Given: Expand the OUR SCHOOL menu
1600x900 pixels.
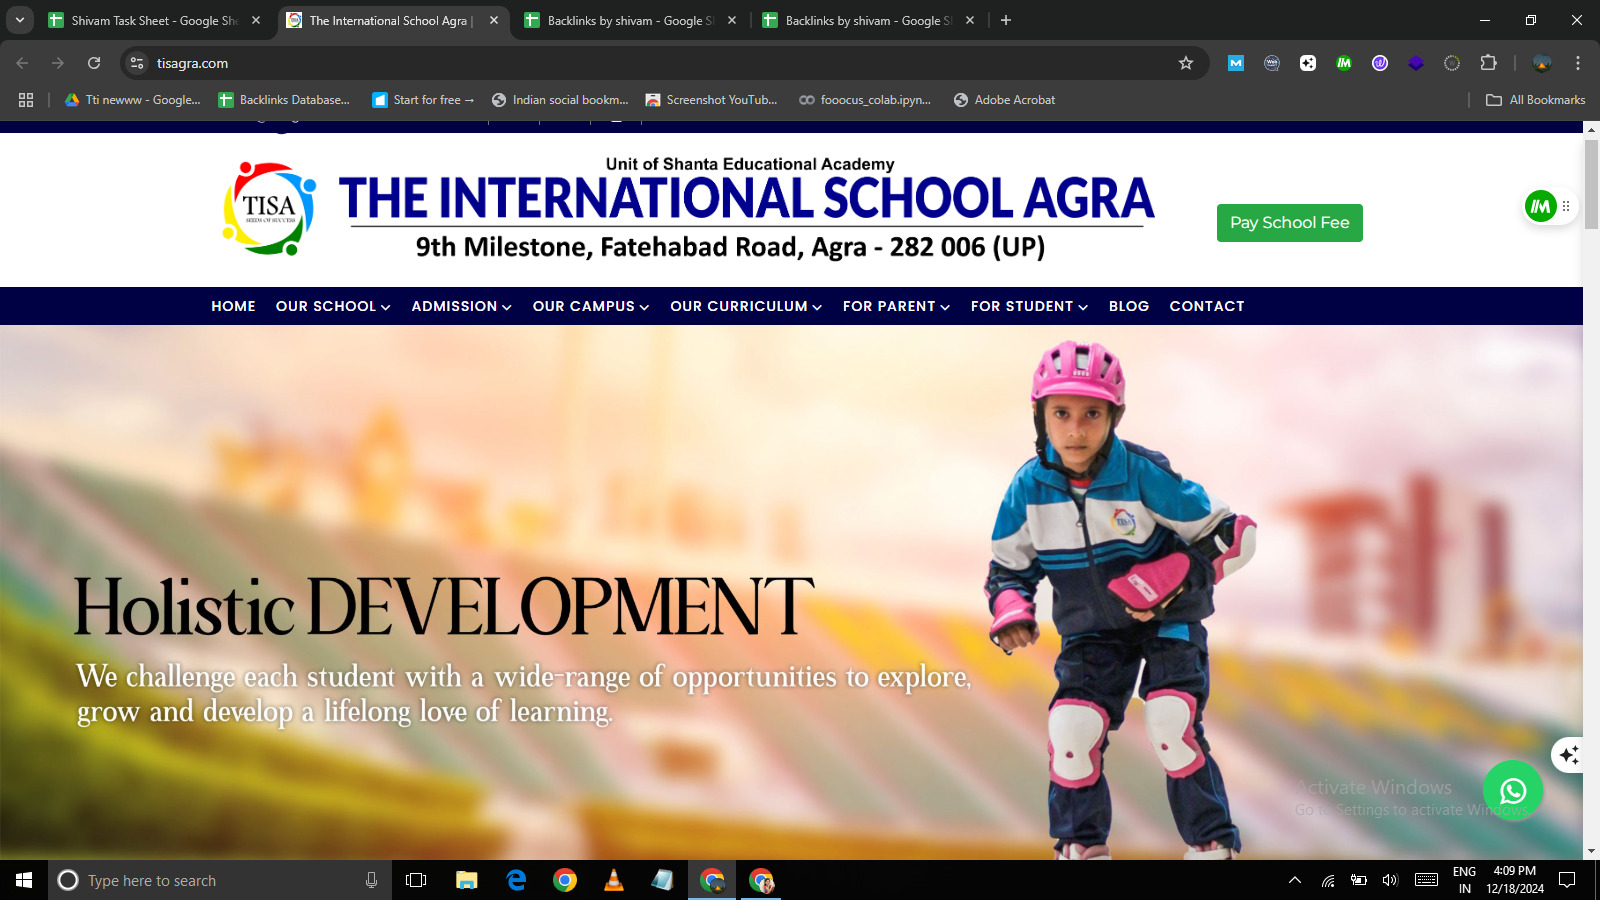Looking at the screenshot, I should click(x=333, y=306).
